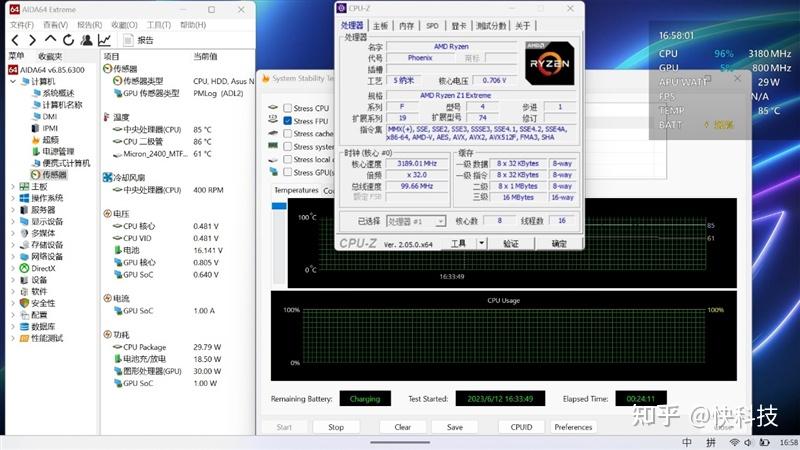Open 处理器 #1 selection dropdown in CPU-Z
This screenshot has width=800, height=450.
click(416, 221)
